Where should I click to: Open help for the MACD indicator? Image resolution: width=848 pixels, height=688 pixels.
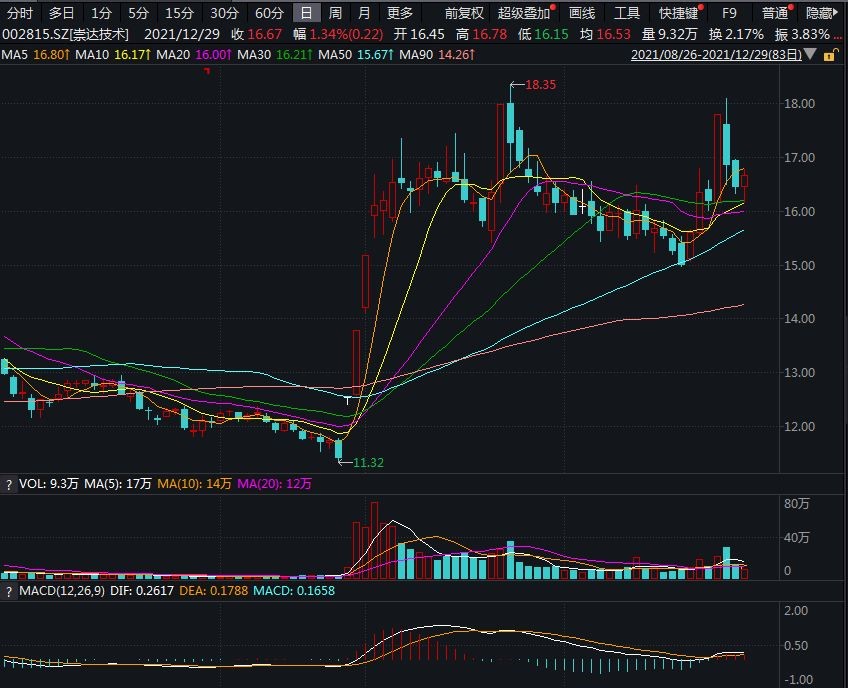[x=8, y=591]
